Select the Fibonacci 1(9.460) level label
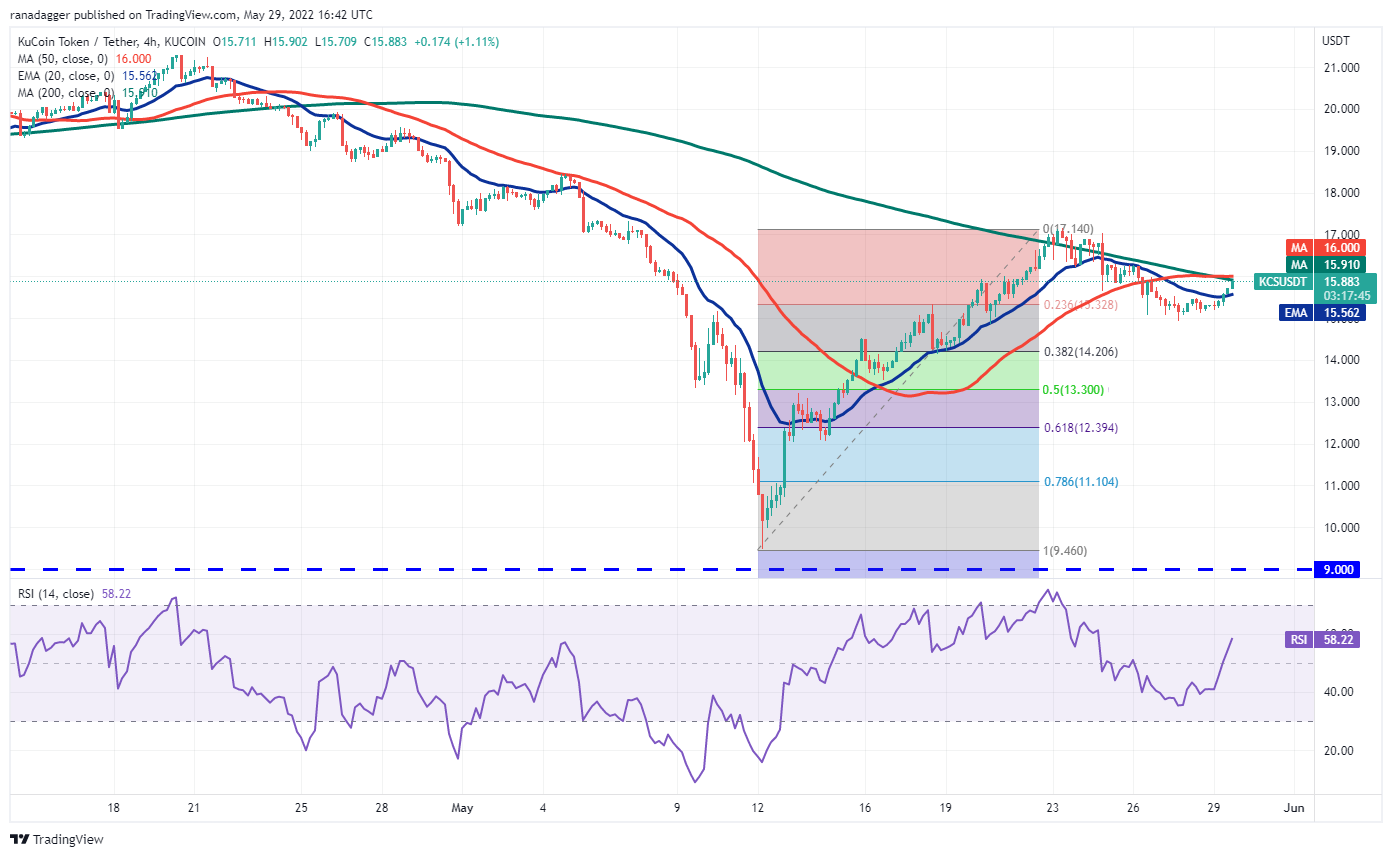The image size is (1392, 857). pos(1065,551)
